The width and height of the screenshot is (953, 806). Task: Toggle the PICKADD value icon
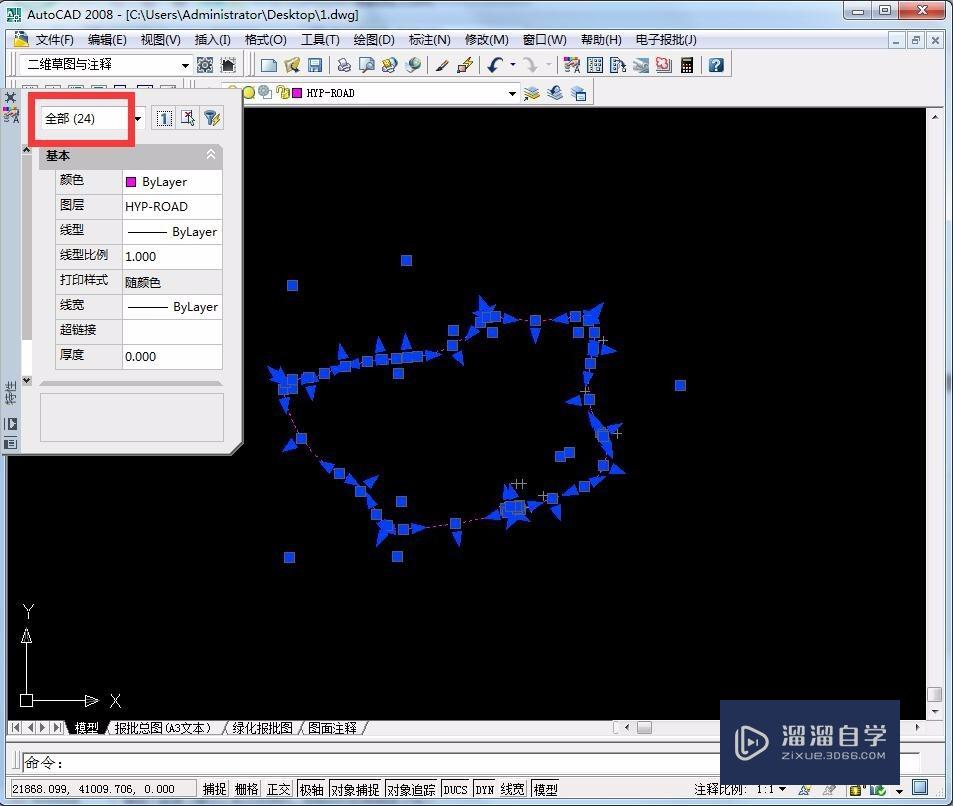point(164,118)
